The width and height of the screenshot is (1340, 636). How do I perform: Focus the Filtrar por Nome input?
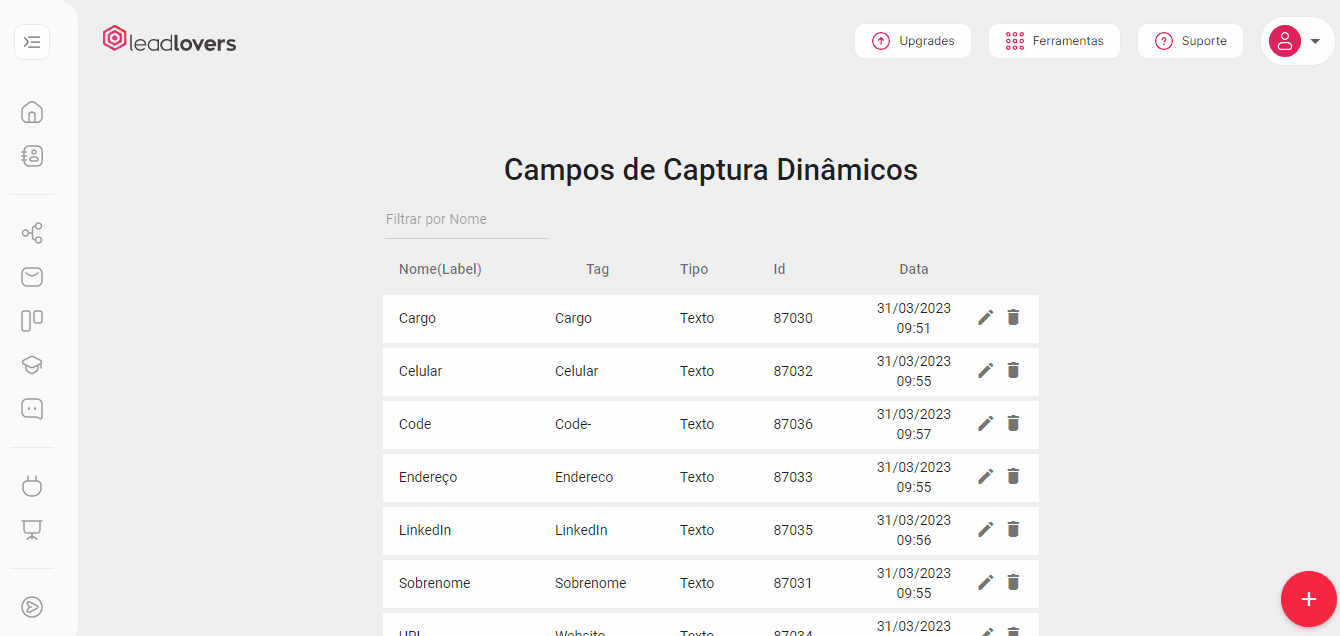467,220
